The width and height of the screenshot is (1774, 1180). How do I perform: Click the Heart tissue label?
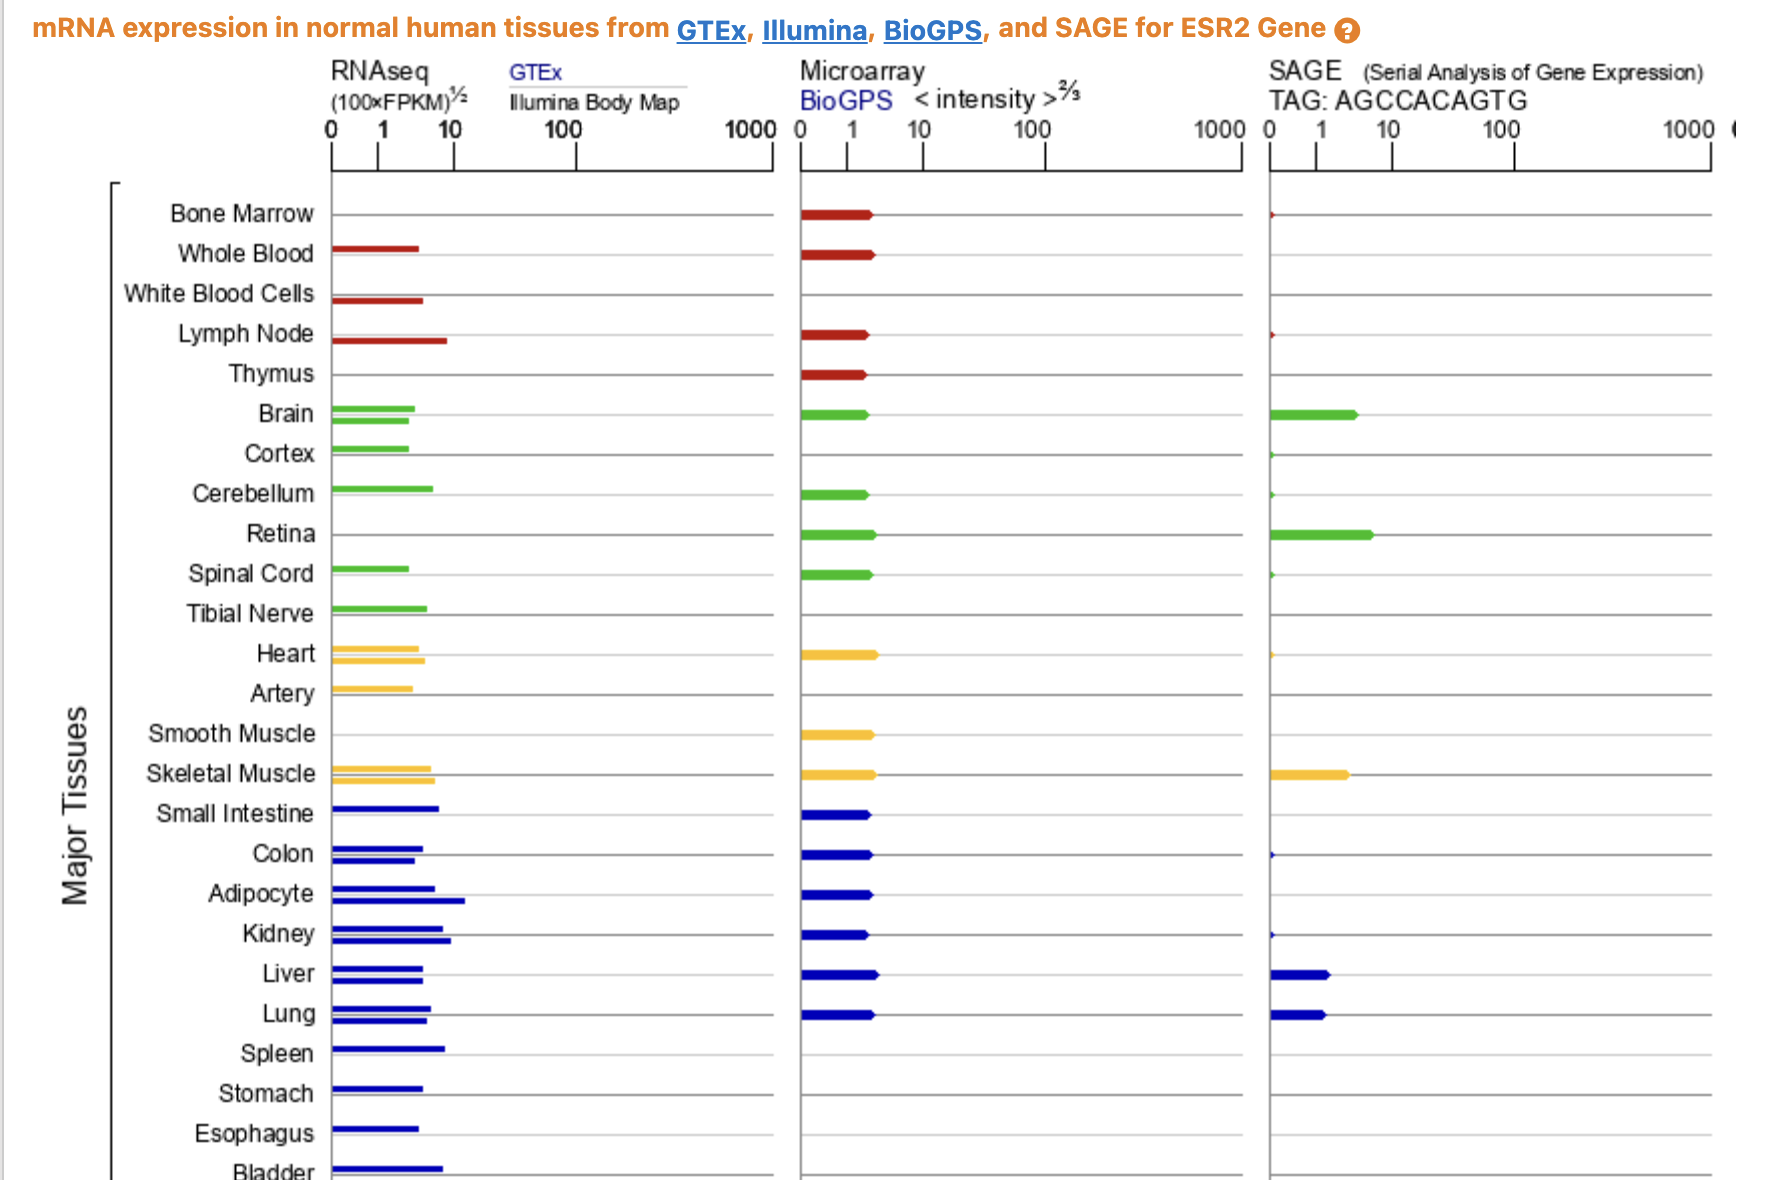(x=286, y=654)
